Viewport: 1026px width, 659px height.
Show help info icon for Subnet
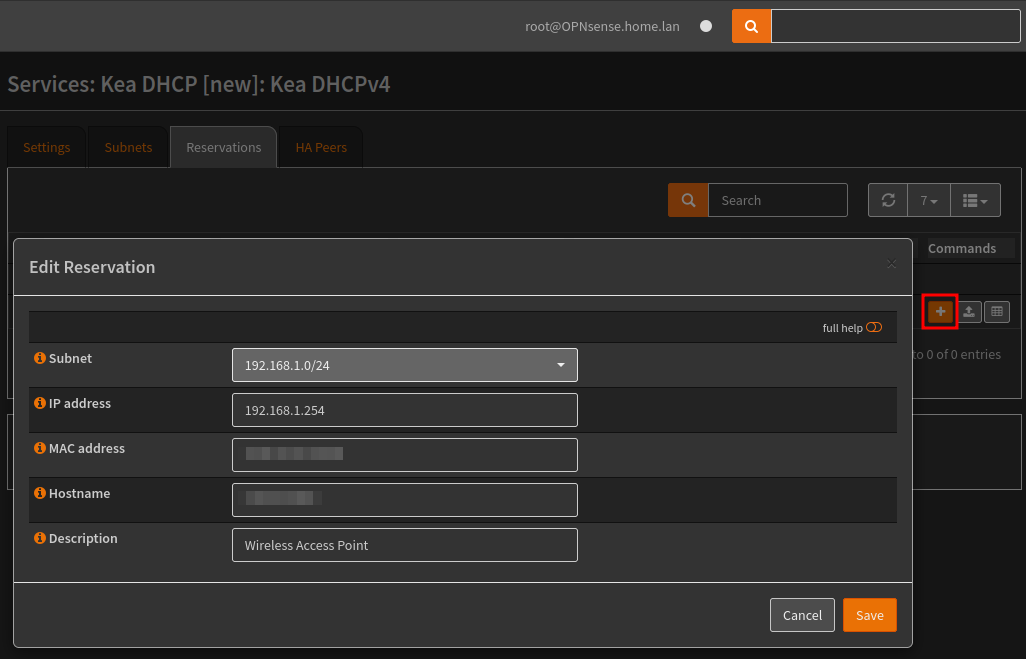click(x=40, y=358)
